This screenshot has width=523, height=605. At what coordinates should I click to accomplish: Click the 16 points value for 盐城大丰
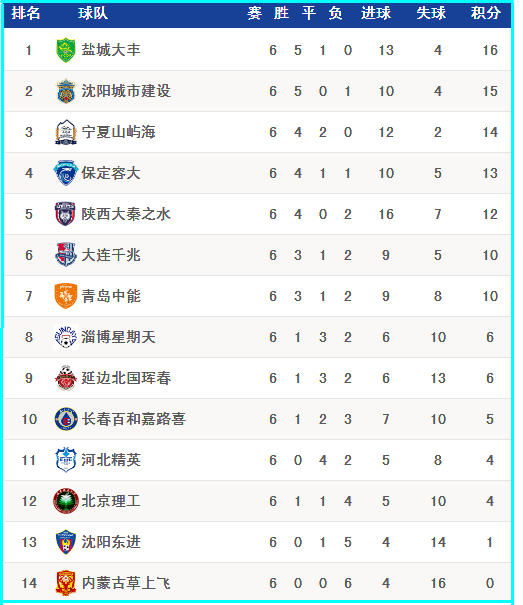tap(490, 50)
